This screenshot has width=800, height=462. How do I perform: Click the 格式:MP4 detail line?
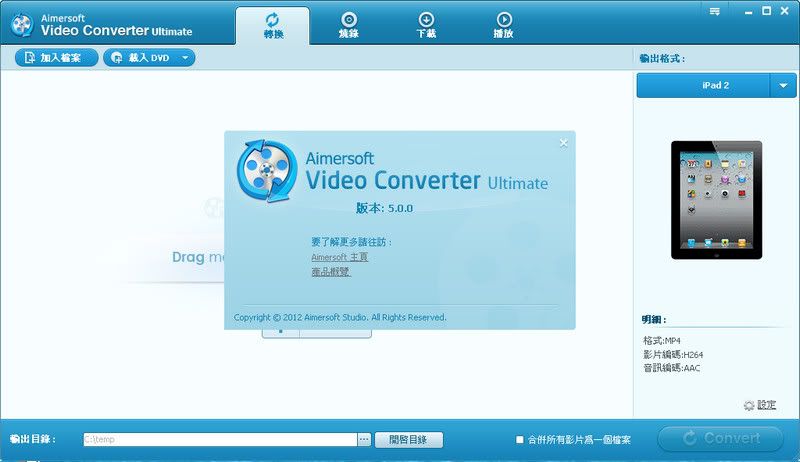pyautogui.click(x=662, y=340)
